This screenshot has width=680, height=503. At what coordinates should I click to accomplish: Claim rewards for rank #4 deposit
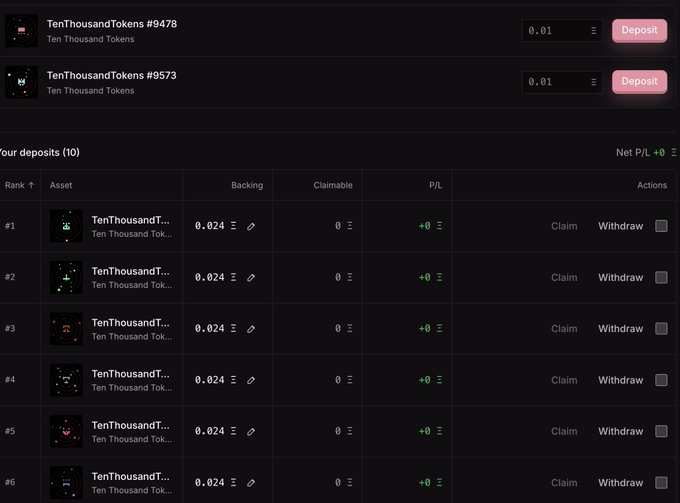coord(564,380)
